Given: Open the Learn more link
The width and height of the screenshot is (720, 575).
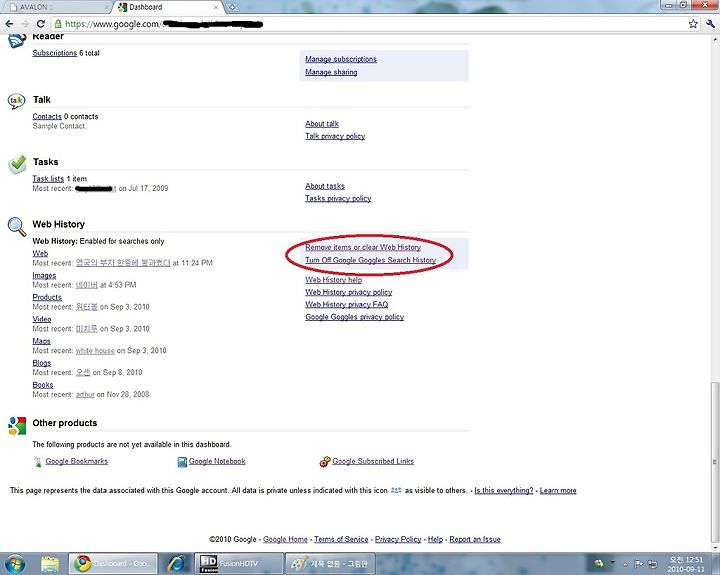Looking at the screenshot, I should click(558, 490).
